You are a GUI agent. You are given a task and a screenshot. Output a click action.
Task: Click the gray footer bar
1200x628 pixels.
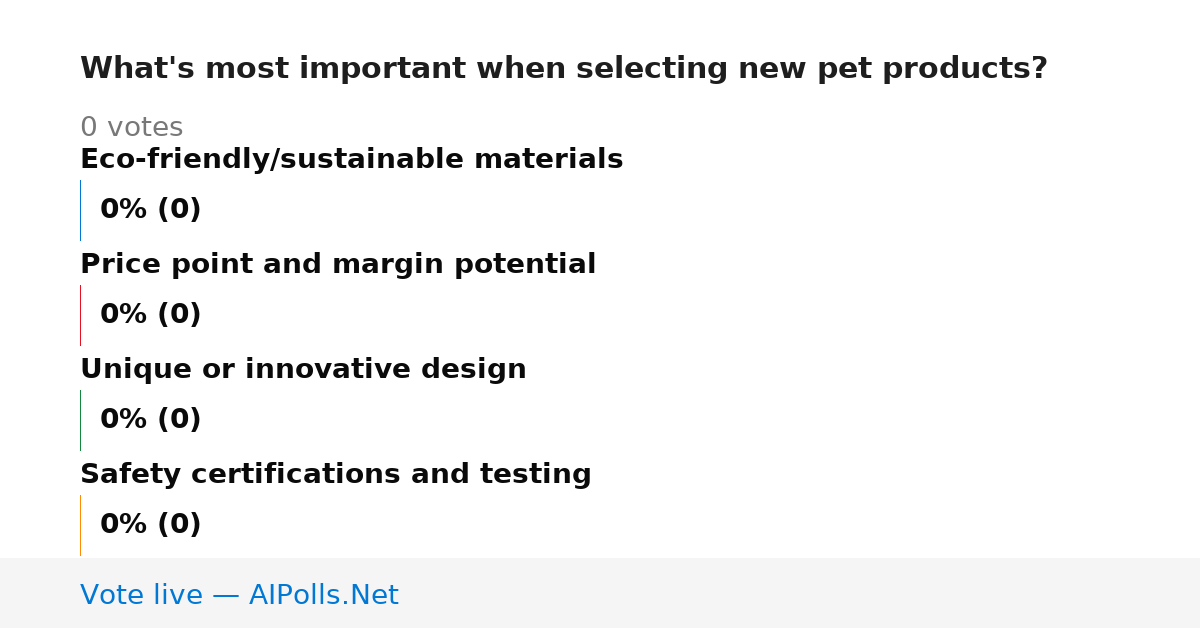click(600, 593)
